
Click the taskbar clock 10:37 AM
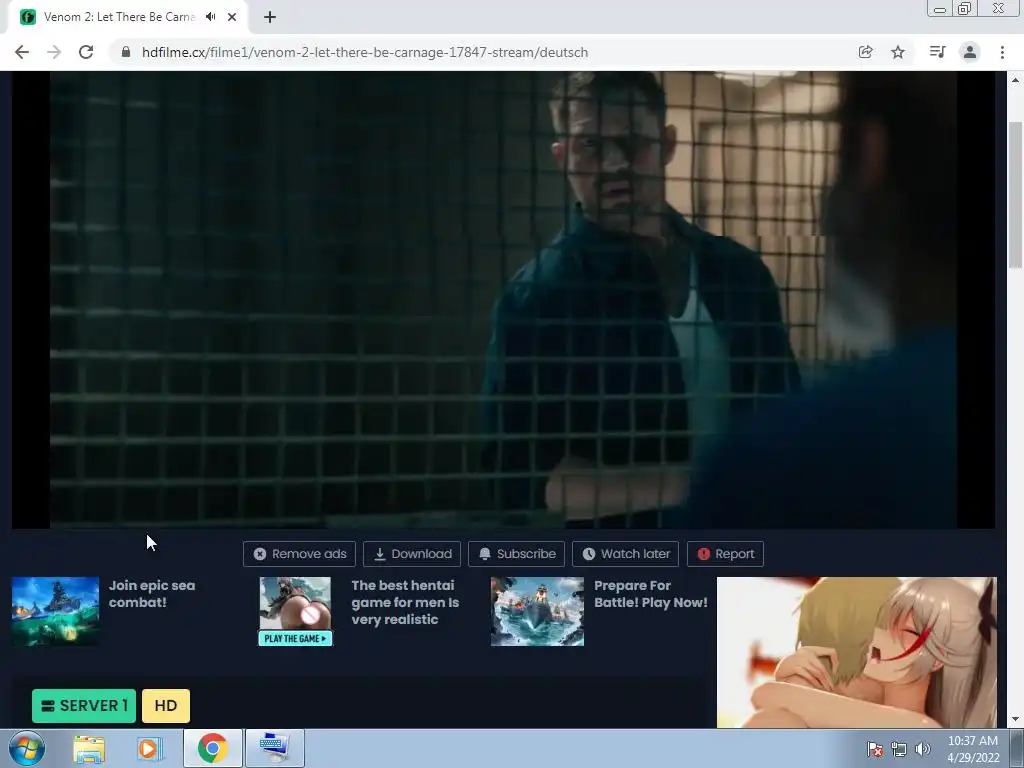973,741
